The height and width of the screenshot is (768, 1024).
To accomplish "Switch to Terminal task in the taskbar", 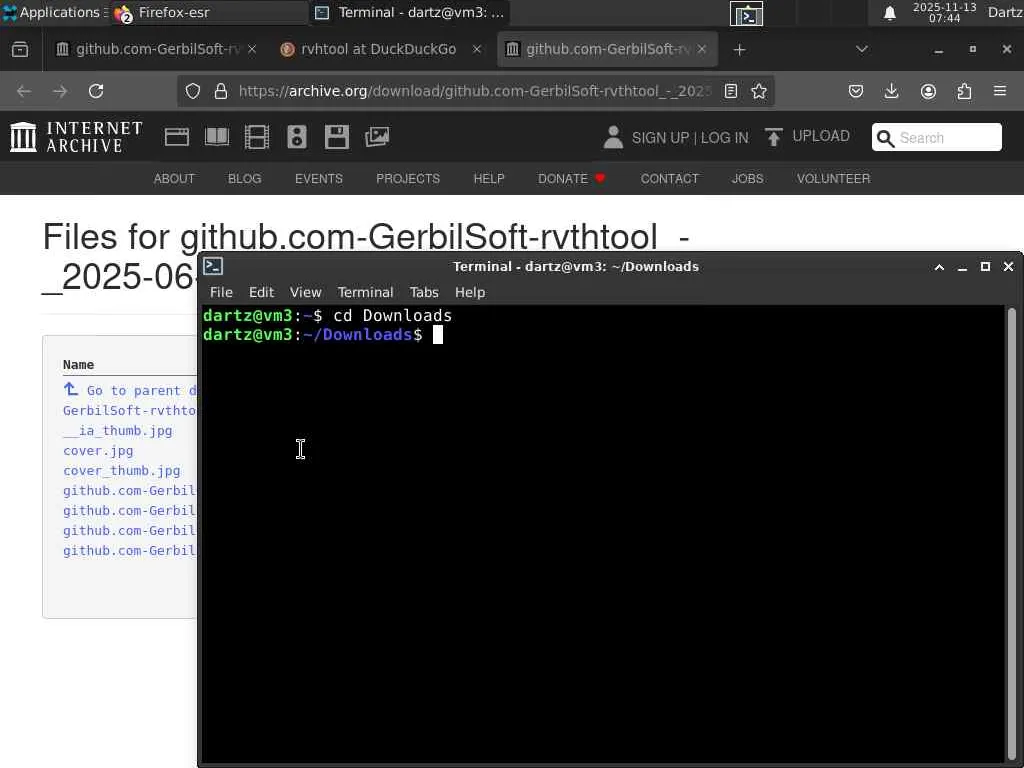I will click(409, 12).
